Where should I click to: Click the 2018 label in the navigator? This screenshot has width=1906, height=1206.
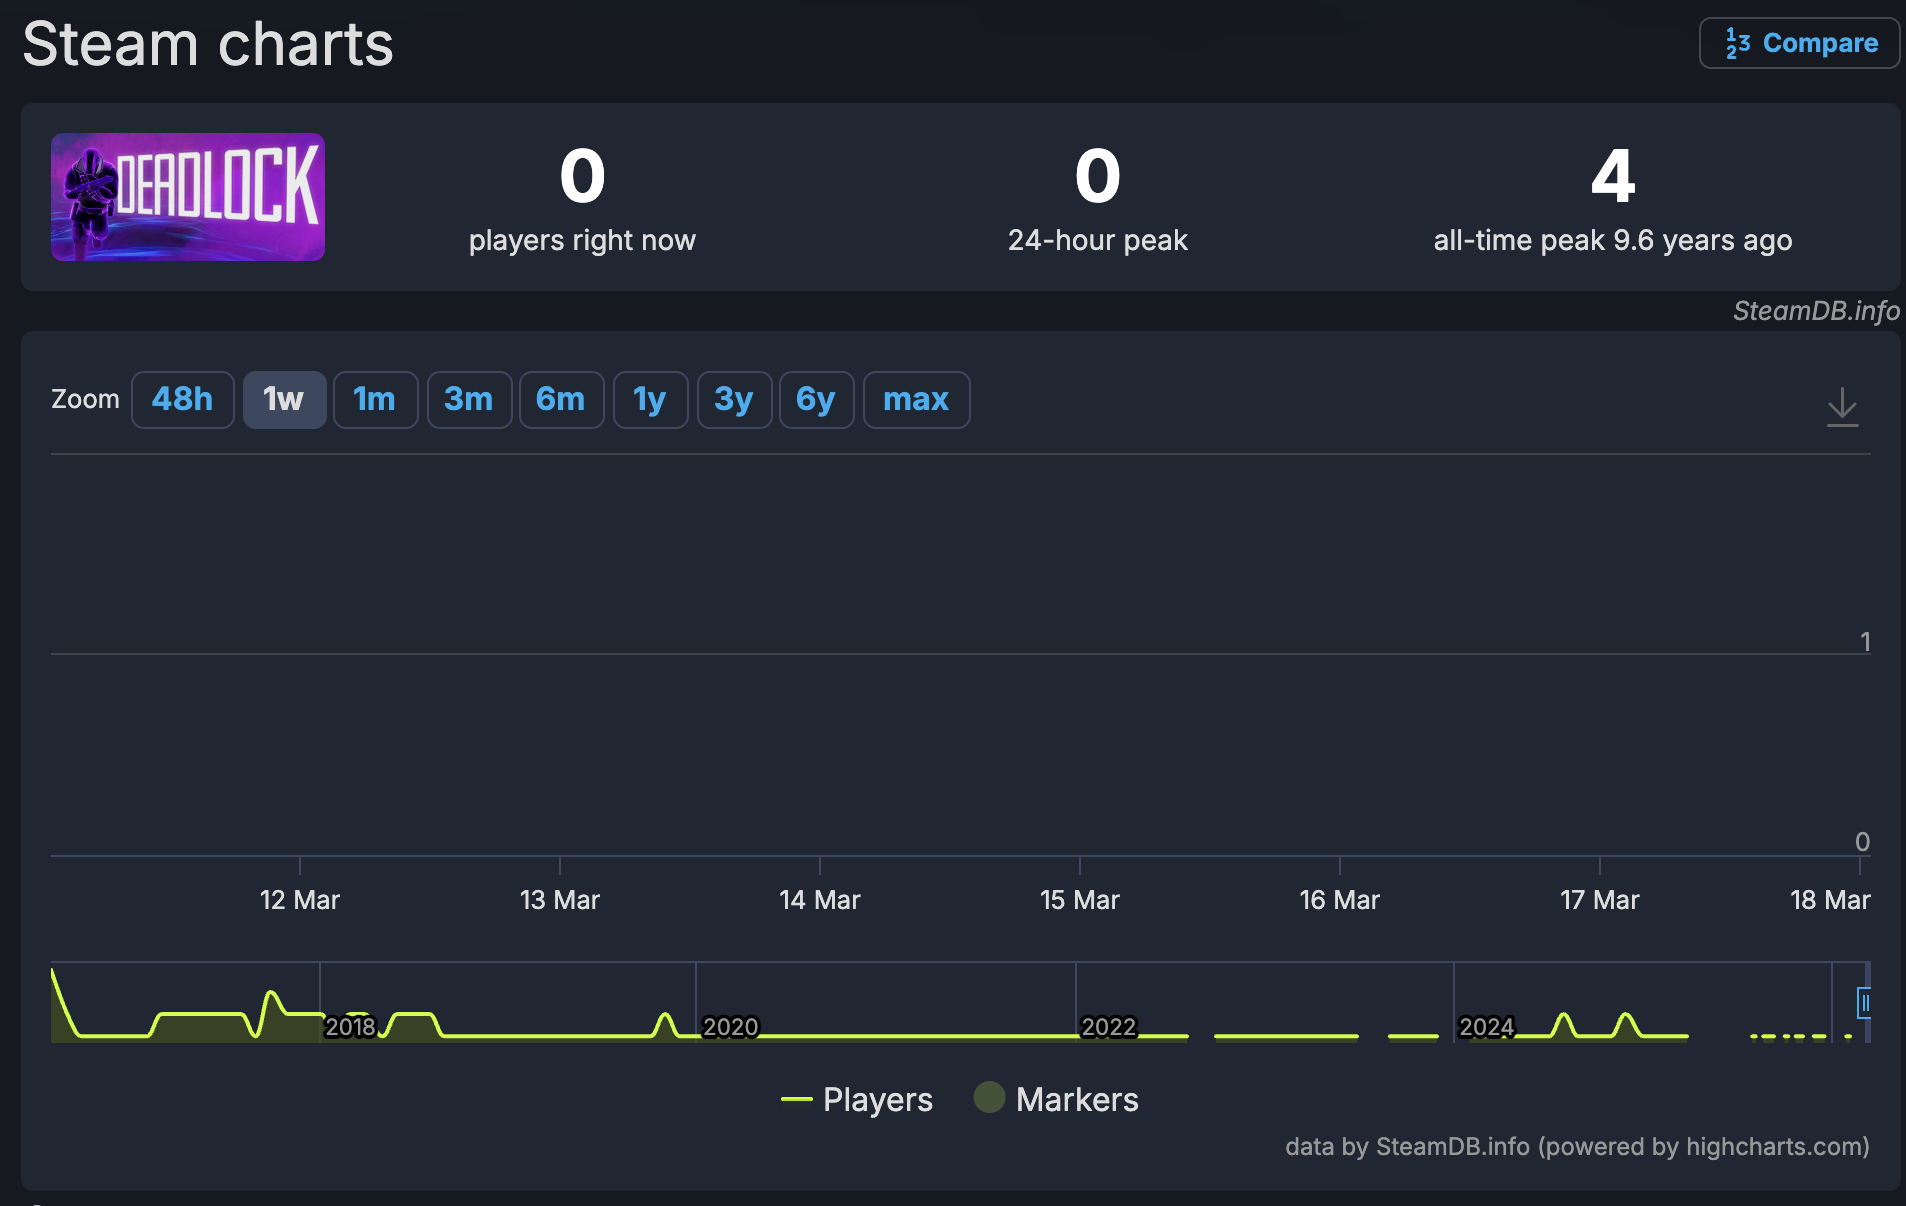tap(350, 1027)
